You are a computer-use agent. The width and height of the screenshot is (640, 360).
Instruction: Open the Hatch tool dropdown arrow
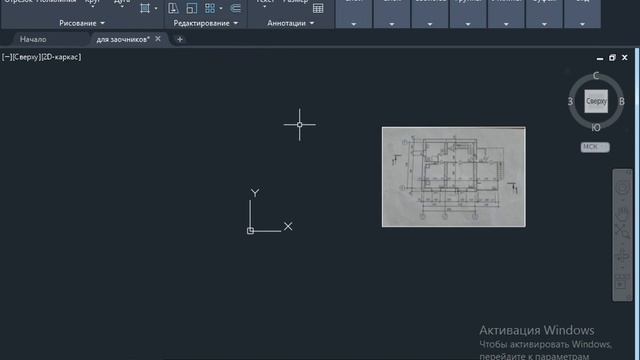click(156, 9)
